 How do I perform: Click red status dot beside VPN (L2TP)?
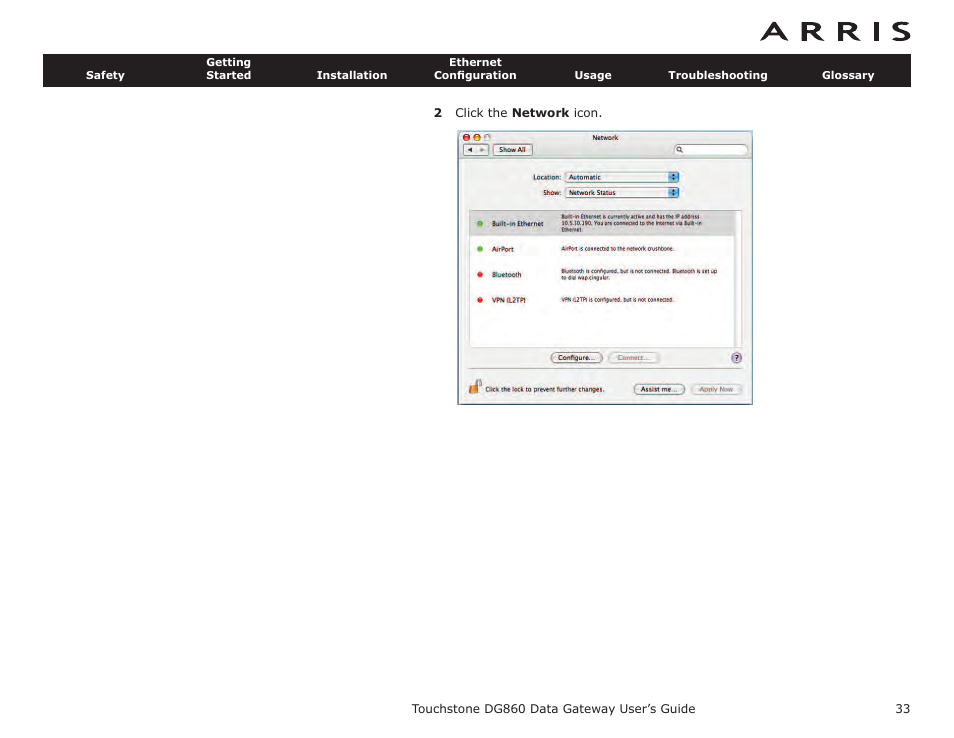click(x=480, y=300)
